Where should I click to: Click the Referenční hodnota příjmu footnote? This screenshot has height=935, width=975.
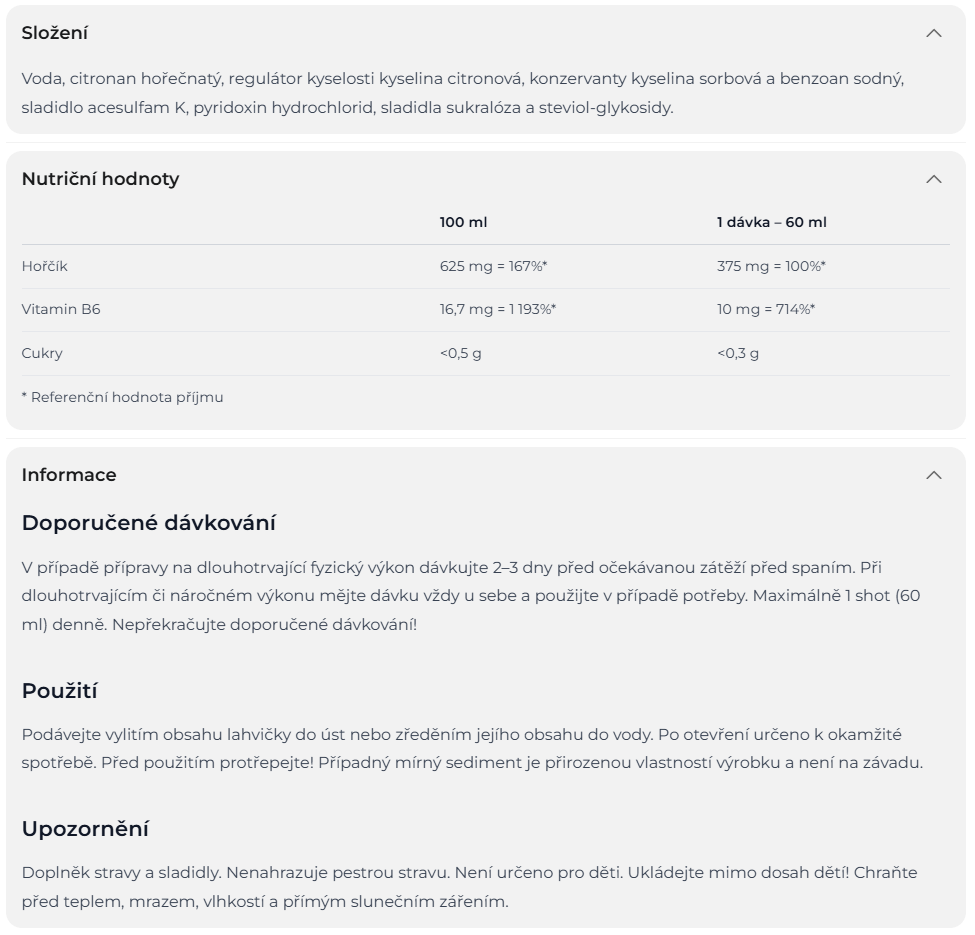(x=122, y=397)
